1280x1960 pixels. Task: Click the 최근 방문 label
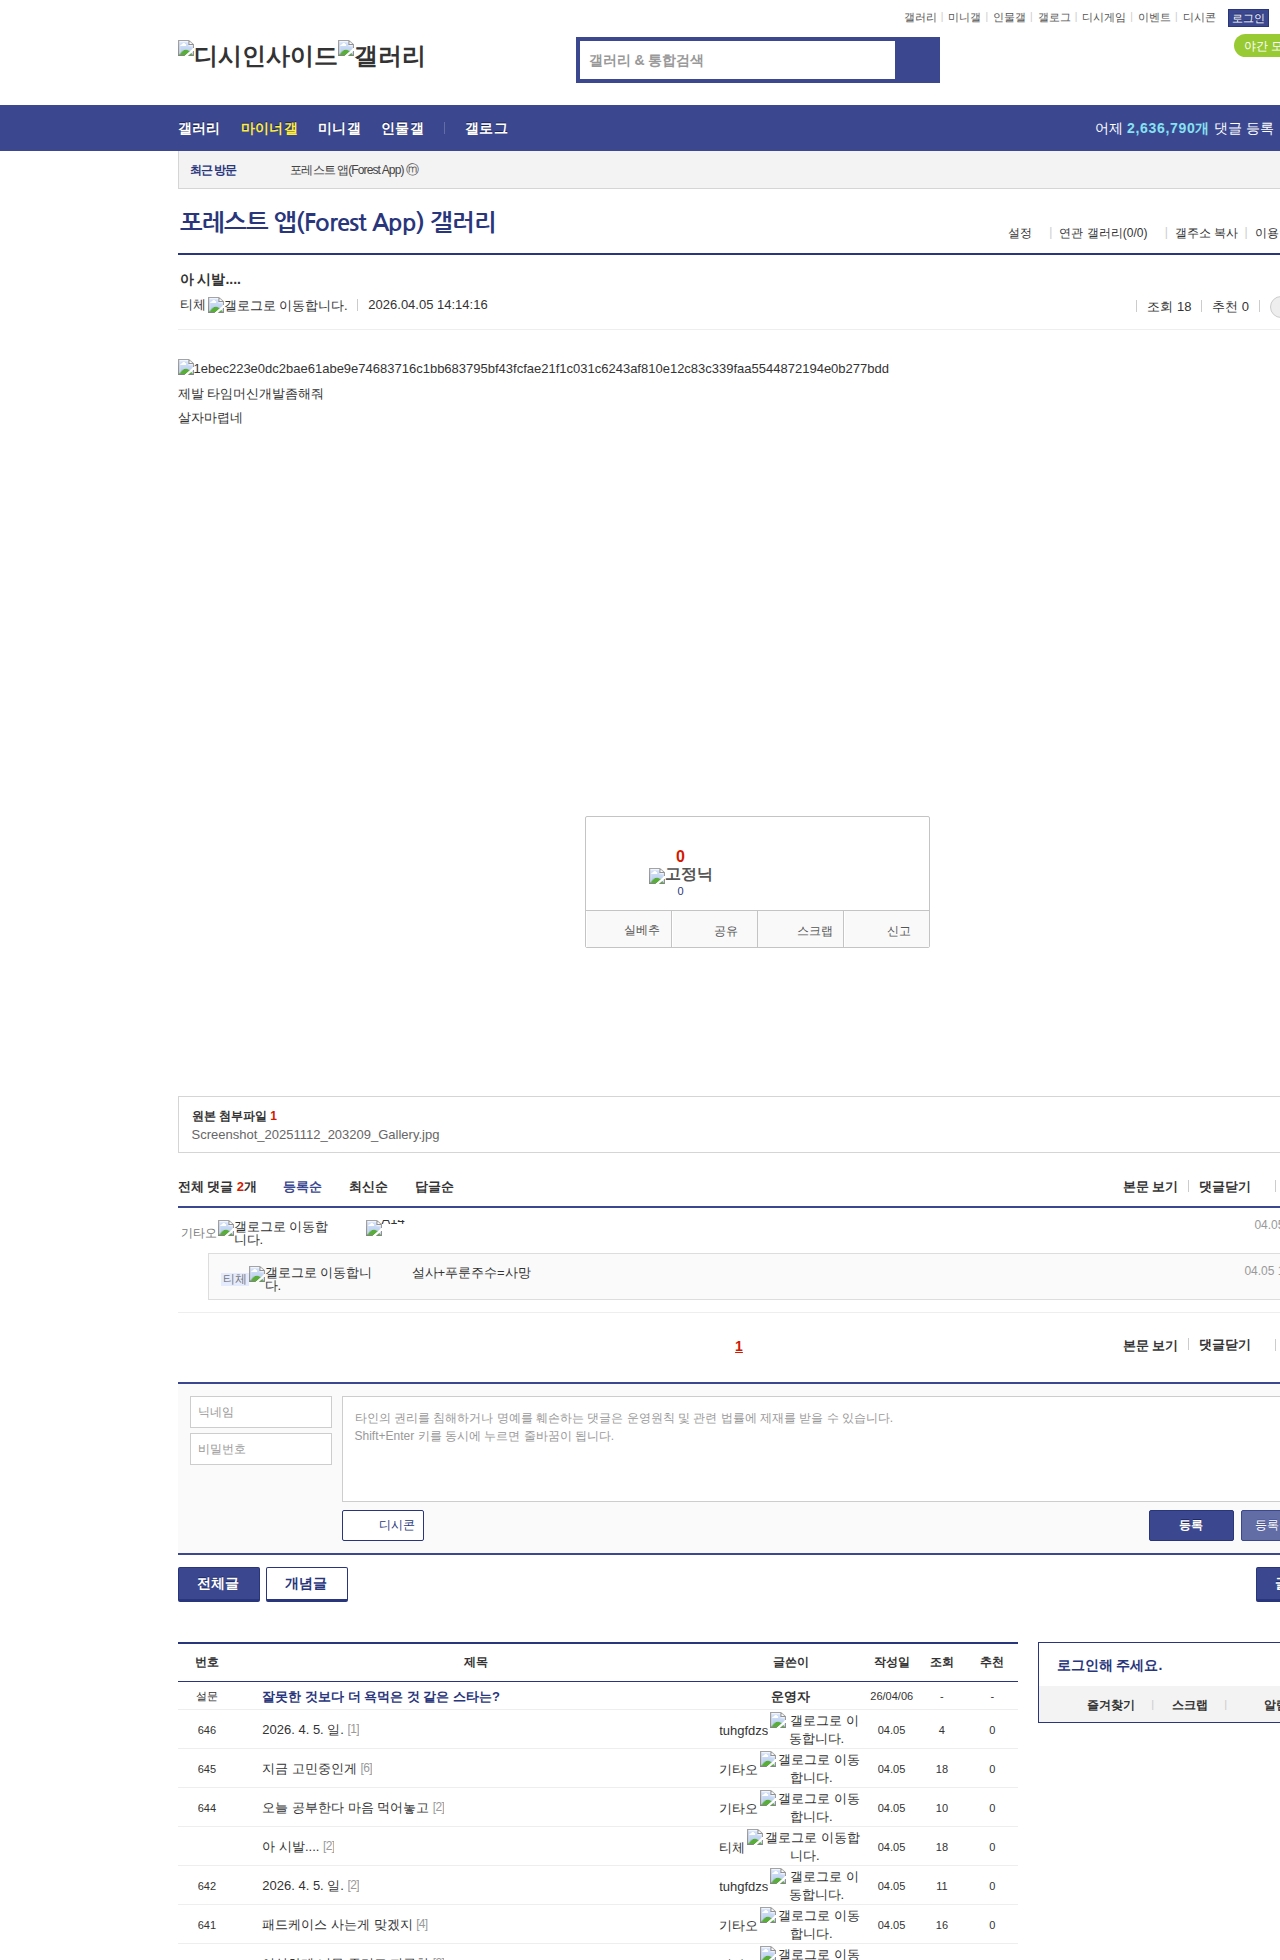213,170
